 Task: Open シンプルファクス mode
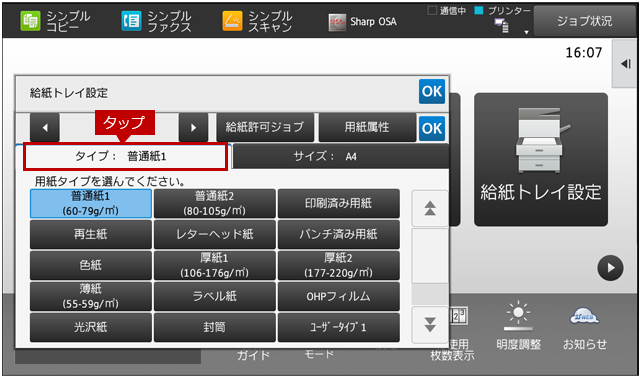(x=156, y=21)
